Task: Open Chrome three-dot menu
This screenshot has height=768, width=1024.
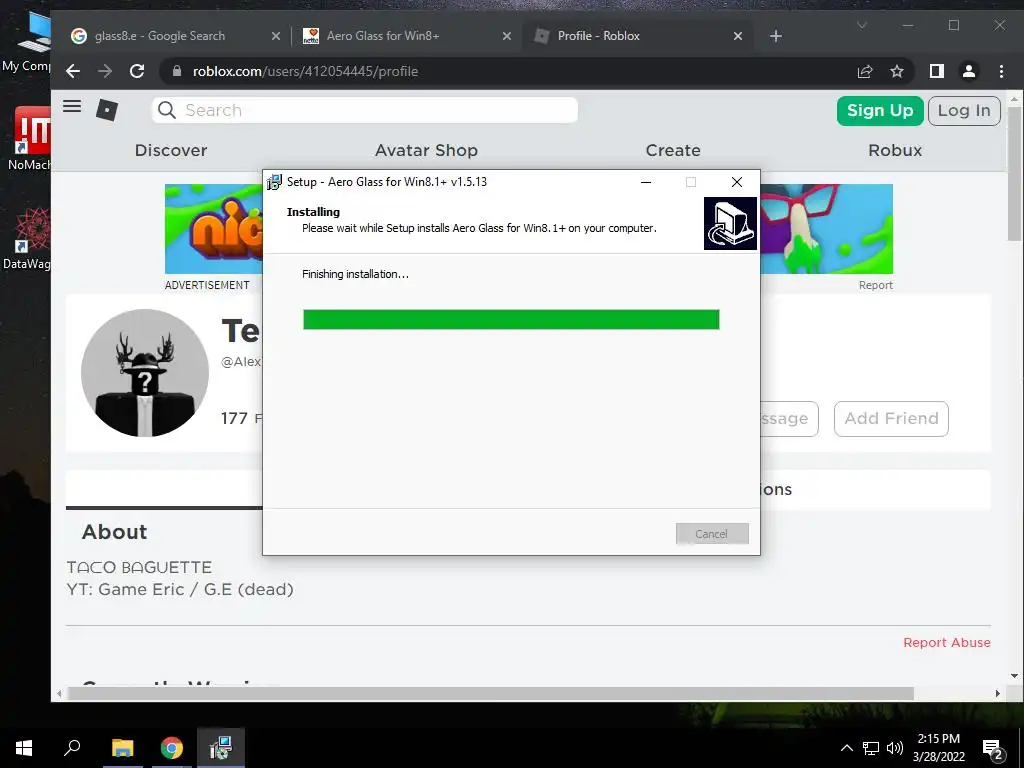Action: pyautogui.click(x=1001, y=71)
